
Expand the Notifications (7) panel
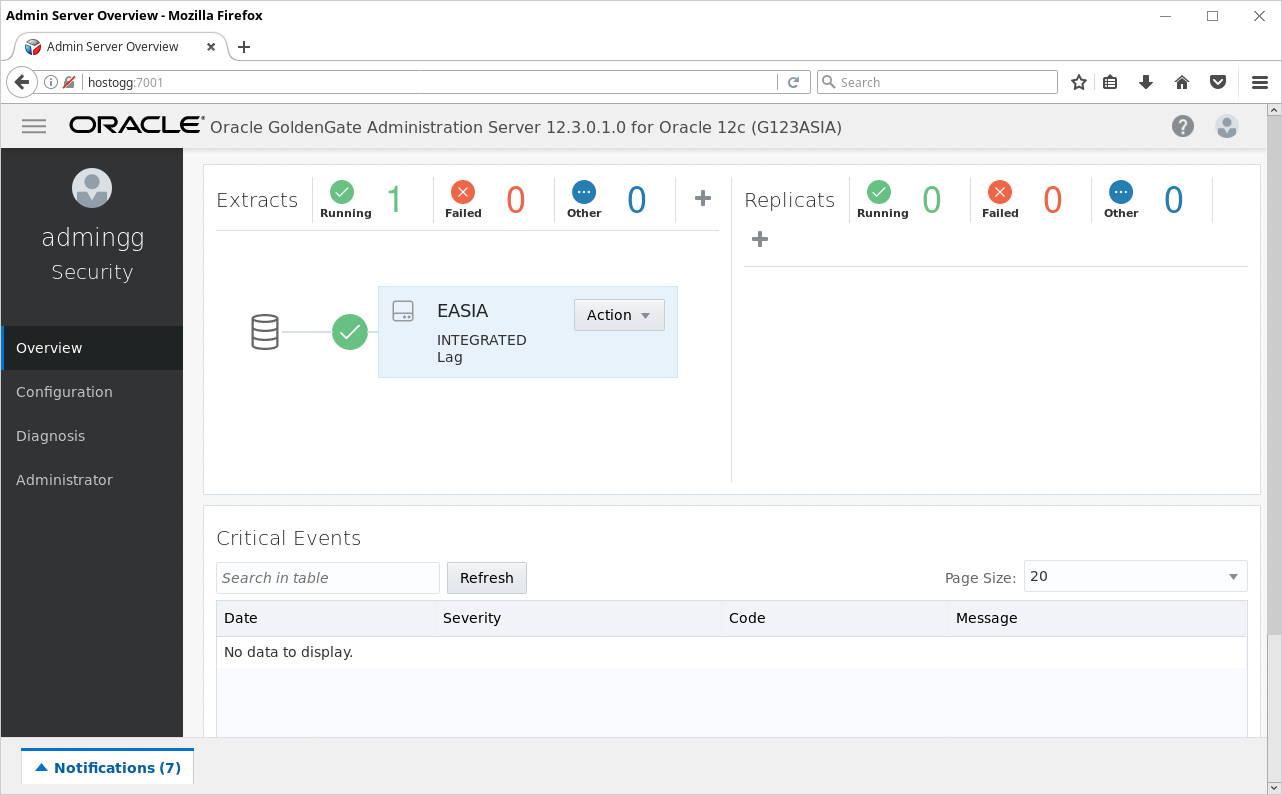[x=108, y=767]
